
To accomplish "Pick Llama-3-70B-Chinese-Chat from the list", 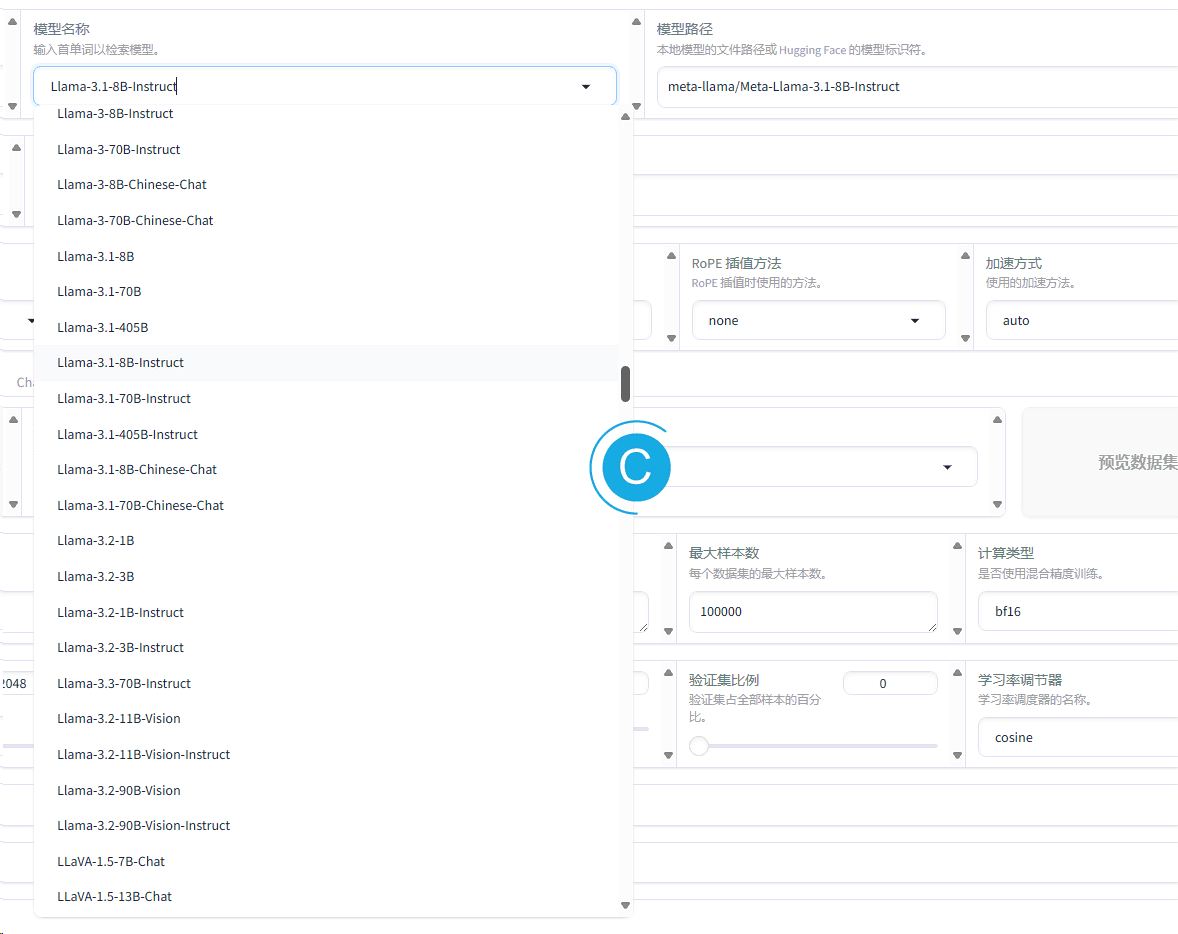I will click(x=326, y=221).
